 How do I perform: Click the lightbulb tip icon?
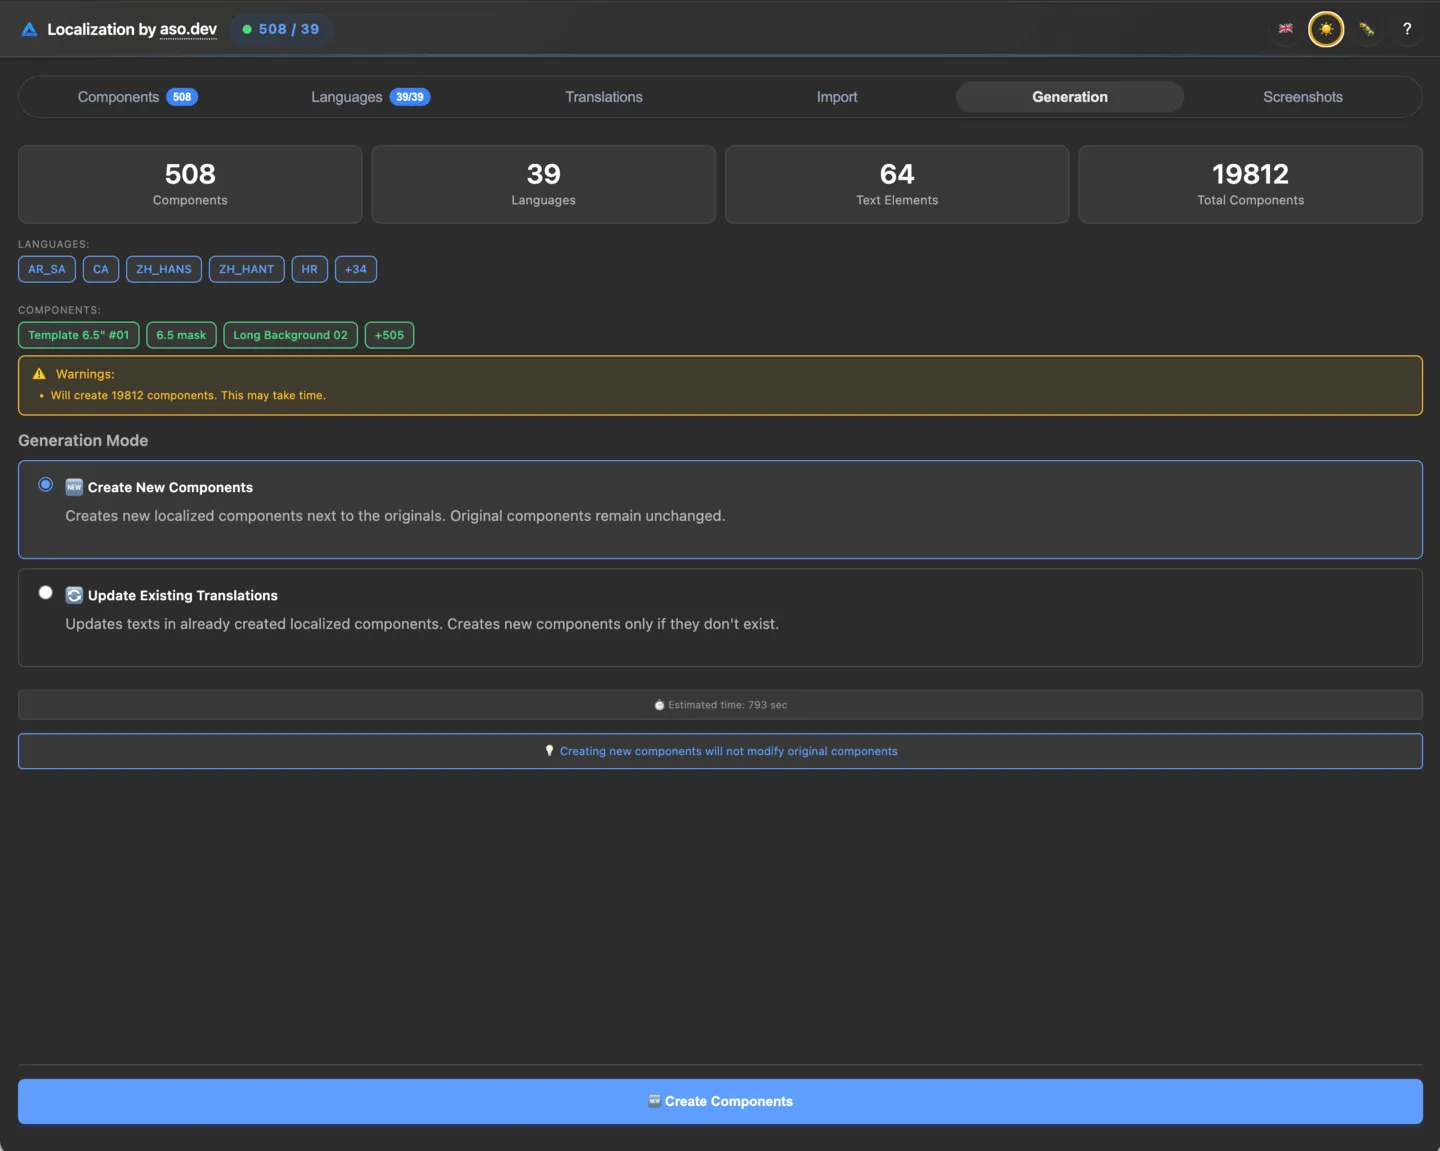549,751
